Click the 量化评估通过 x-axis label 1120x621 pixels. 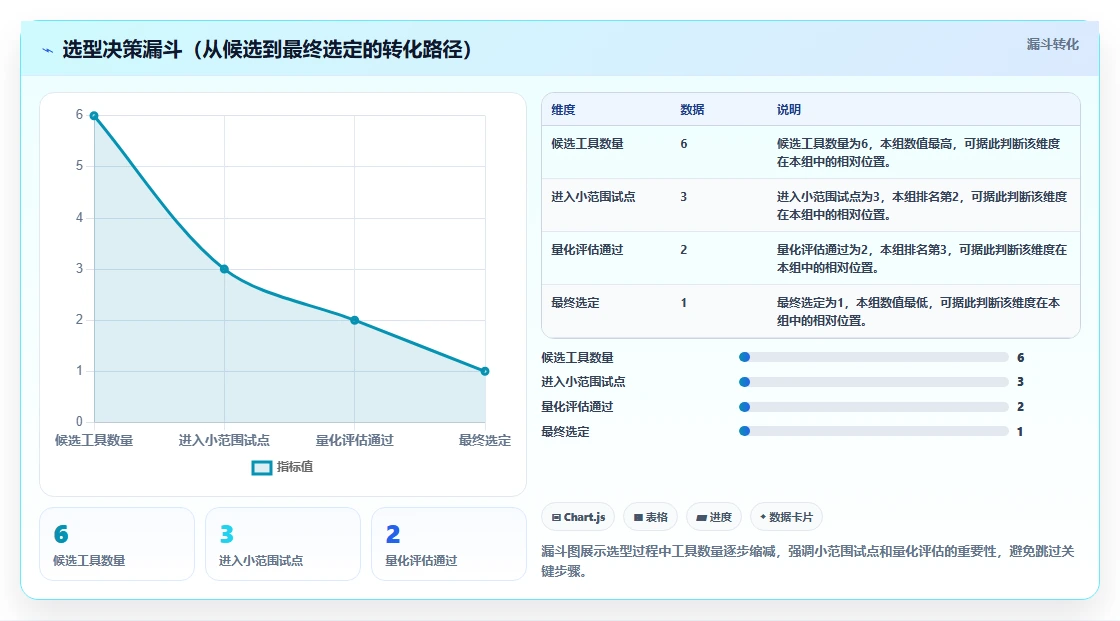click(354, 440)
